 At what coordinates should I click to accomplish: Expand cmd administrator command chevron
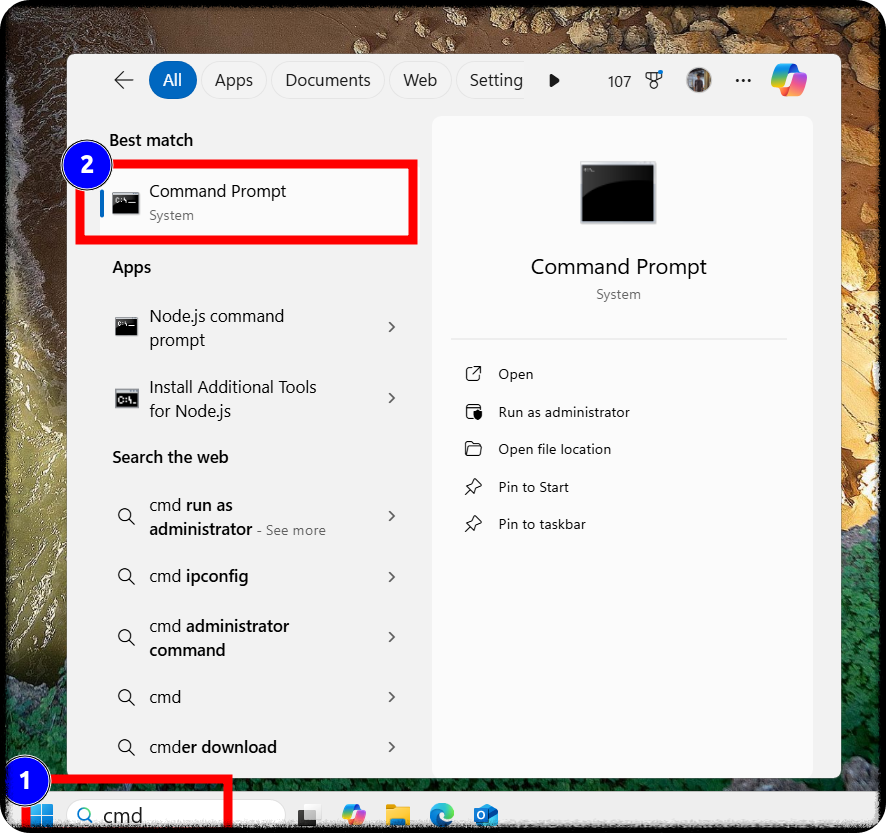pos(392,637)
